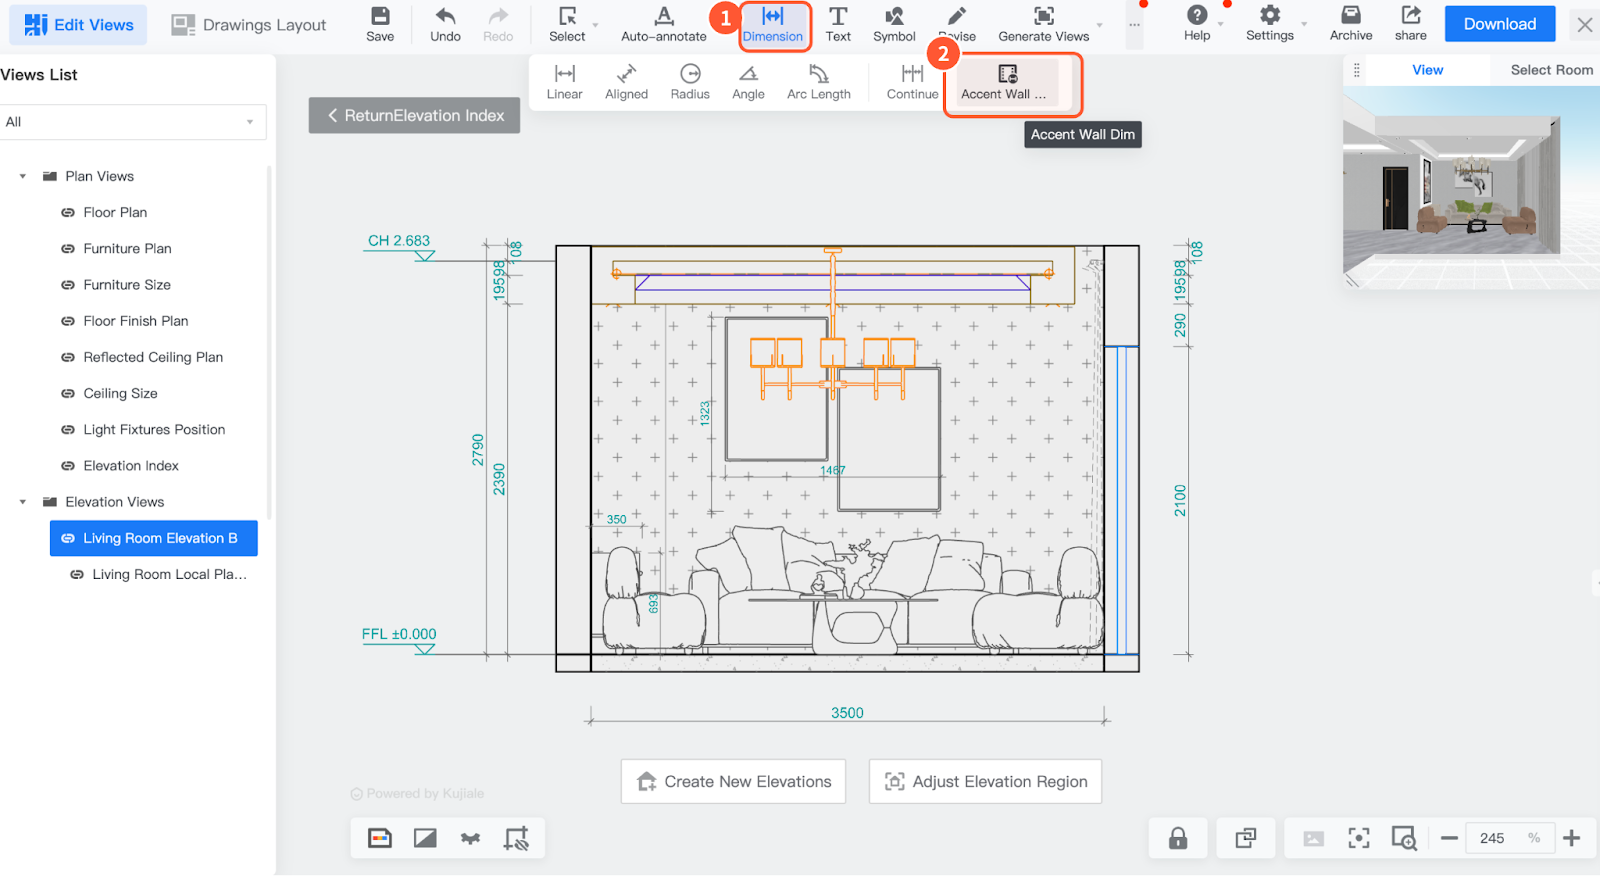1600x876 pixels.
Task: Choose the Aligned dimension tool
Action: (x=626, y=82)
